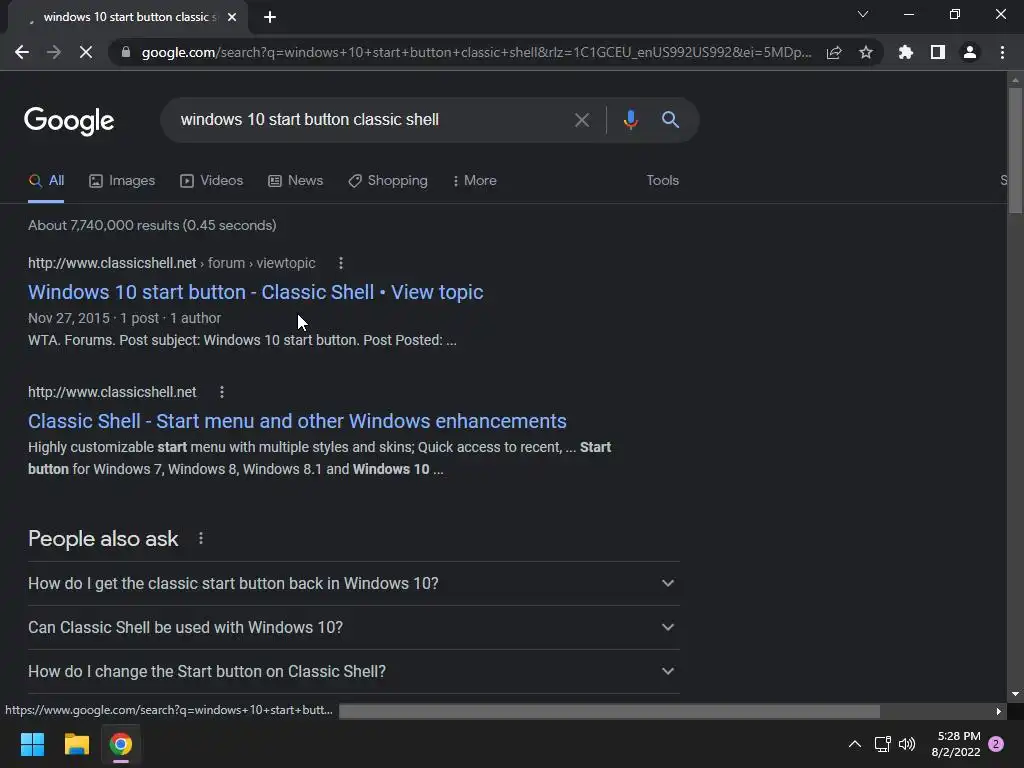Click the http://www.classicshell.net forum breadcrumb

pyautogui.click(x=172, y=263)
